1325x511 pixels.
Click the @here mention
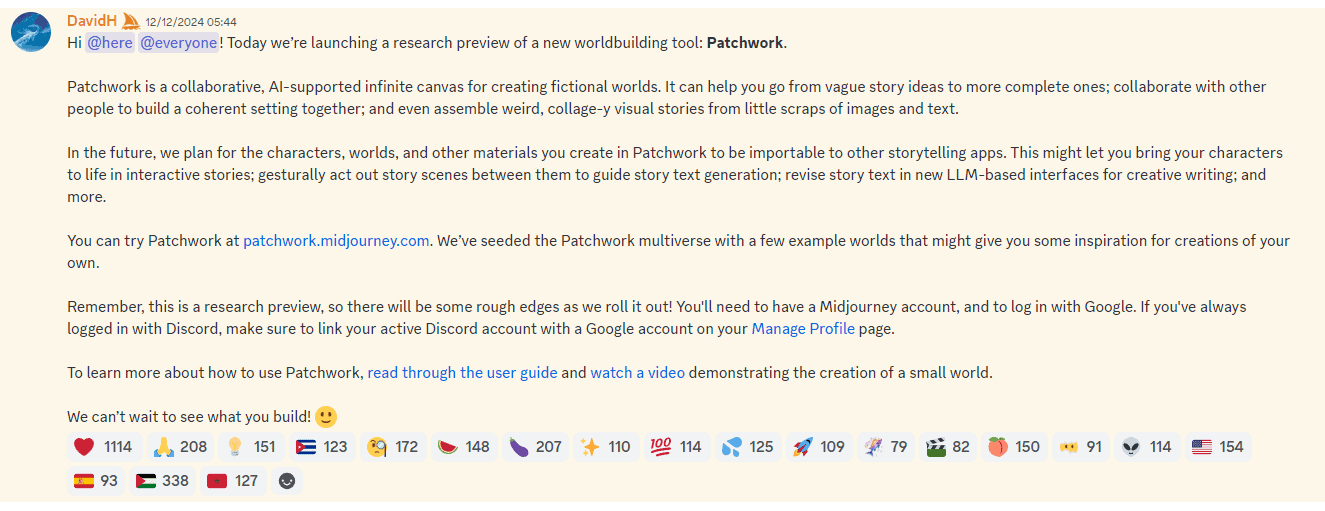pos(110,43)
